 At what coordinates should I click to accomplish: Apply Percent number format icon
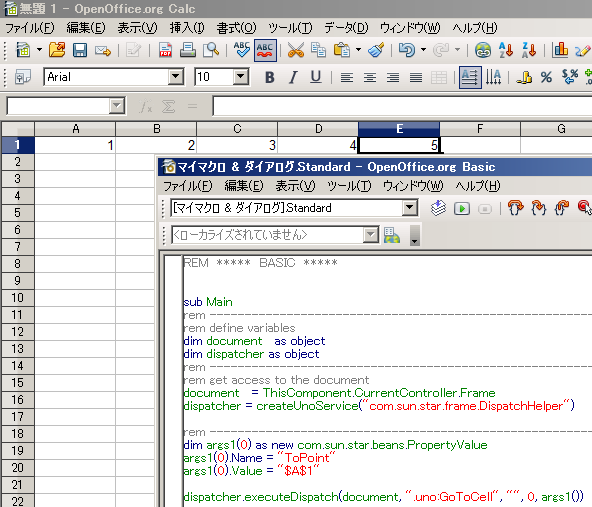(546, 77)
